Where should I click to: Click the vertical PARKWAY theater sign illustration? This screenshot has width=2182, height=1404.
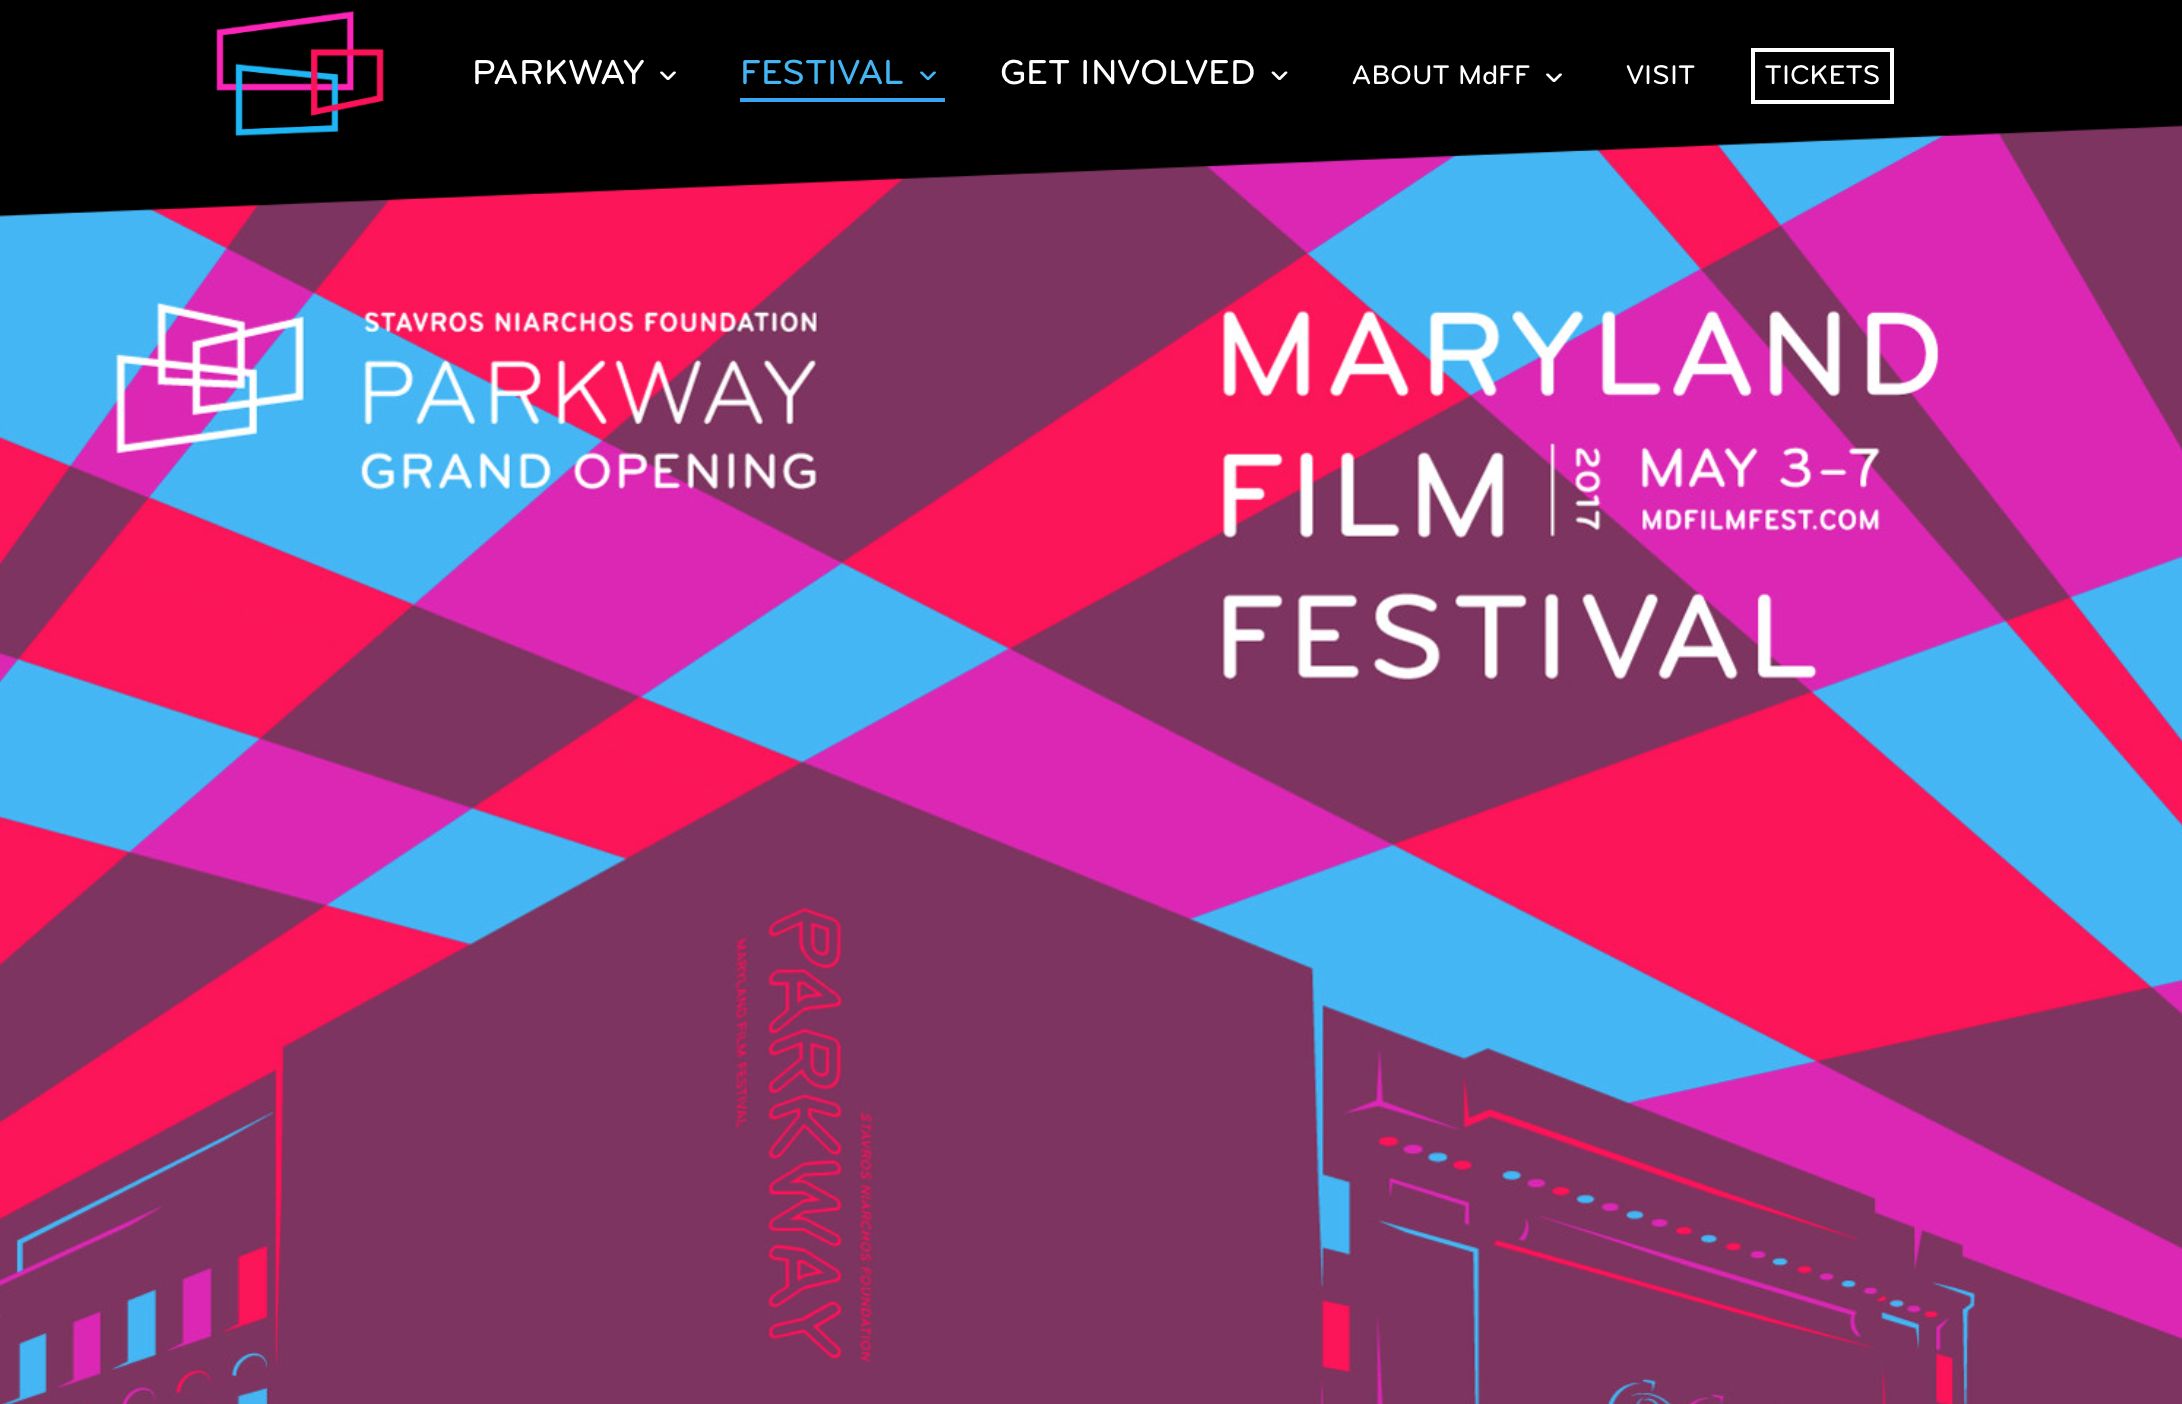click(x=806, y=1132)
